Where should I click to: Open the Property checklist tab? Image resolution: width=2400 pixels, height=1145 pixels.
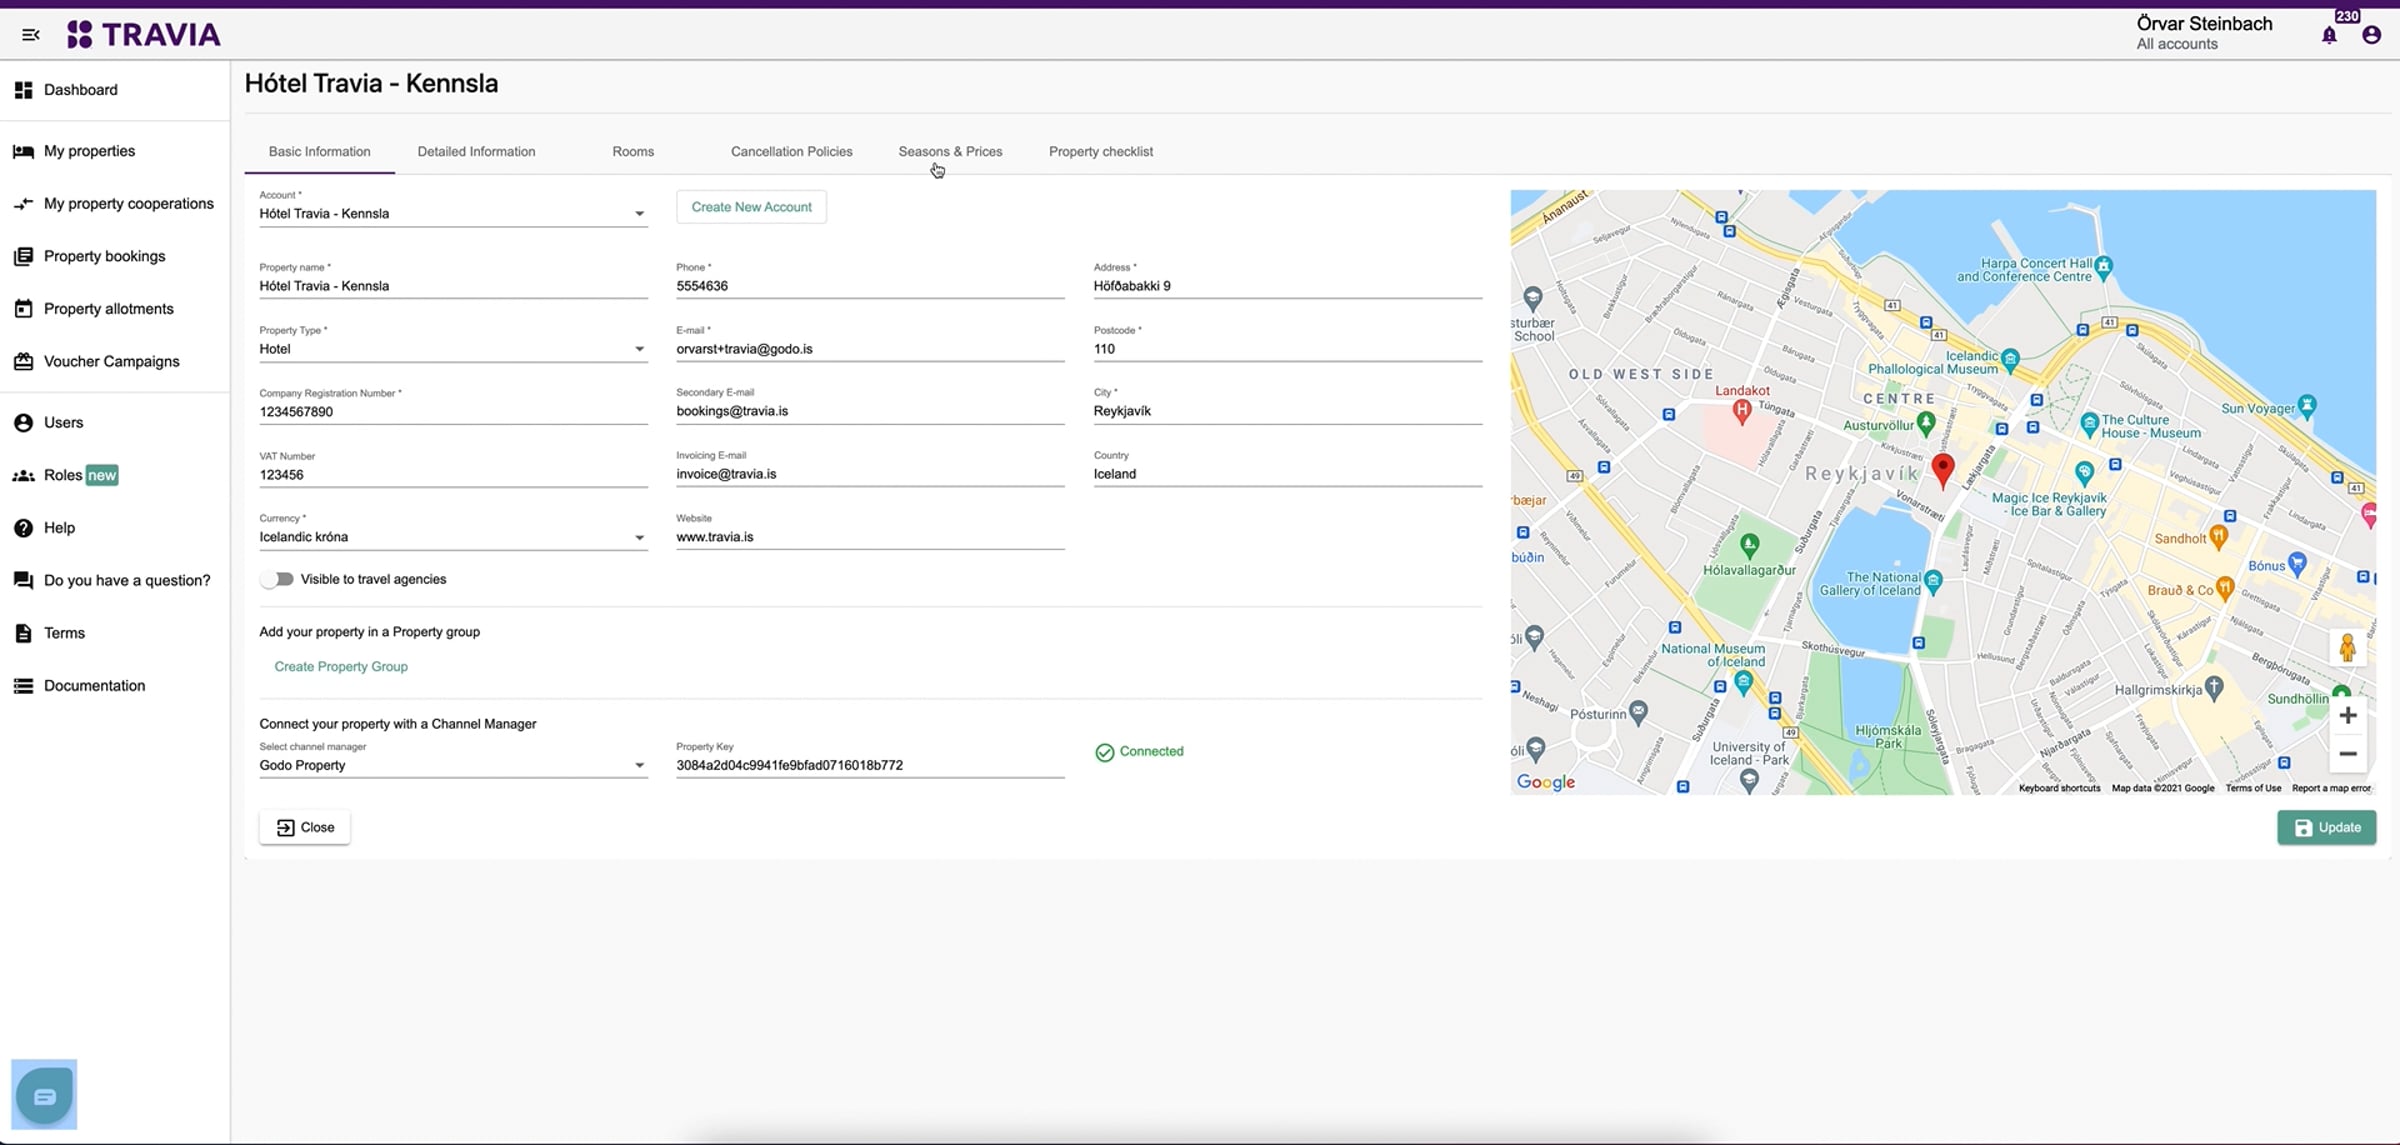coord(1101,152)
